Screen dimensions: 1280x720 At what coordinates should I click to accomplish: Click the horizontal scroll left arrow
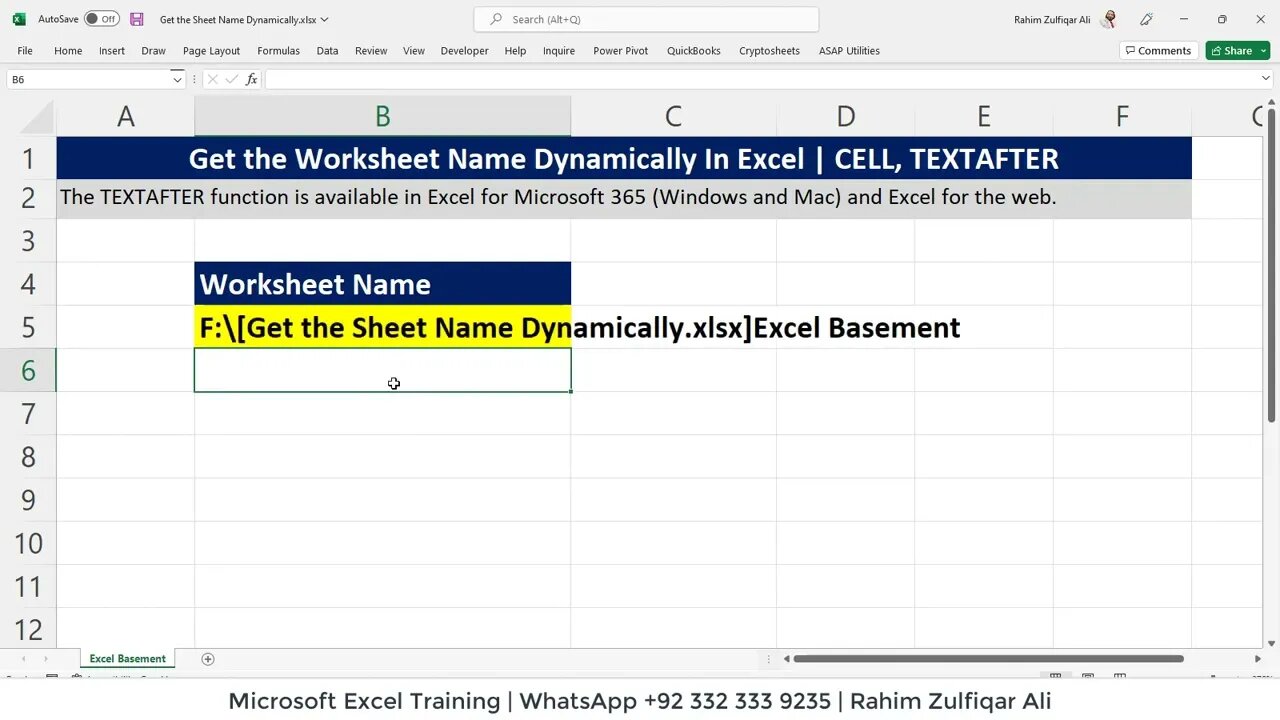[786, 659]
